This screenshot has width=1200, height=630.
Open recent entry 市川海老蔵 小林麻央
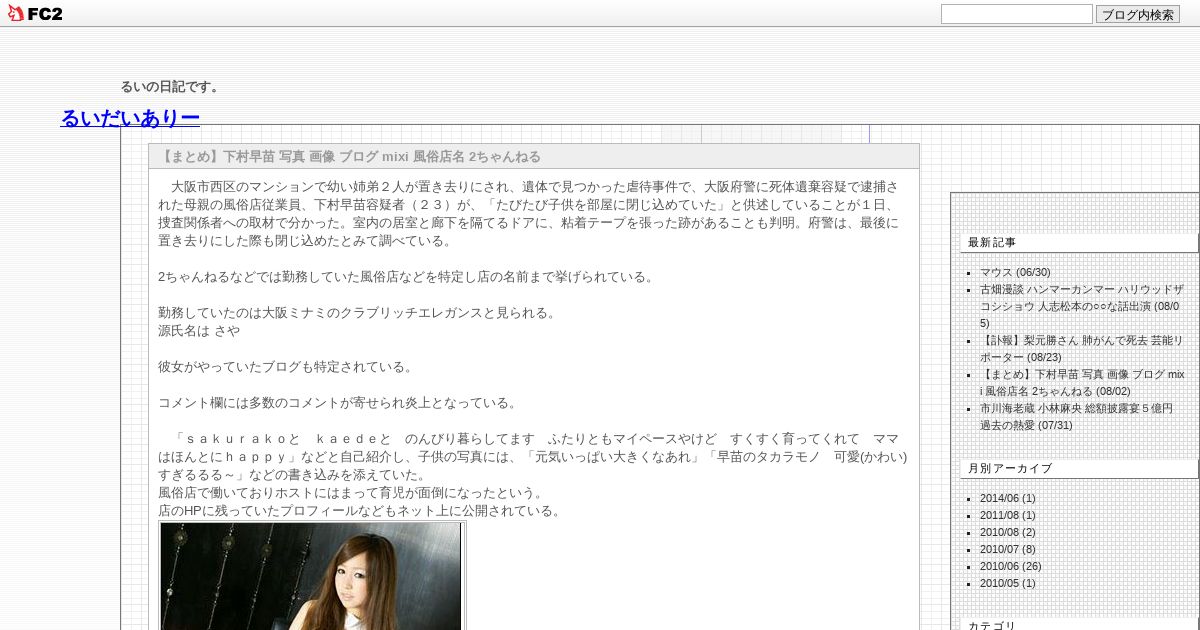[1078, 416]
